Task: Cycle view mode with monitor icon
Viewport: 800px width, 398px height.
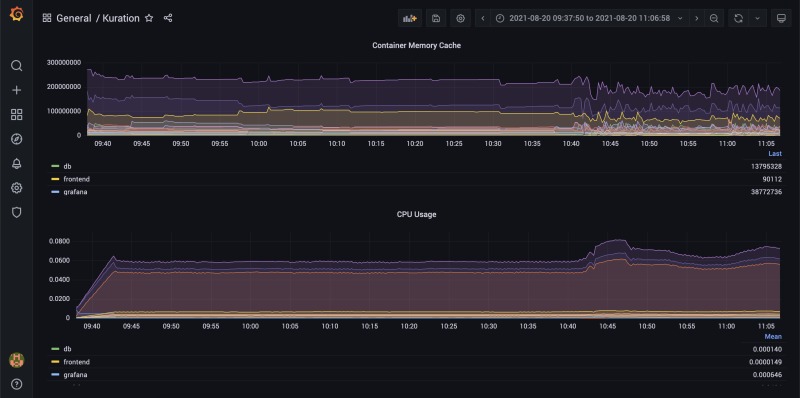Action: pos(781,18)
